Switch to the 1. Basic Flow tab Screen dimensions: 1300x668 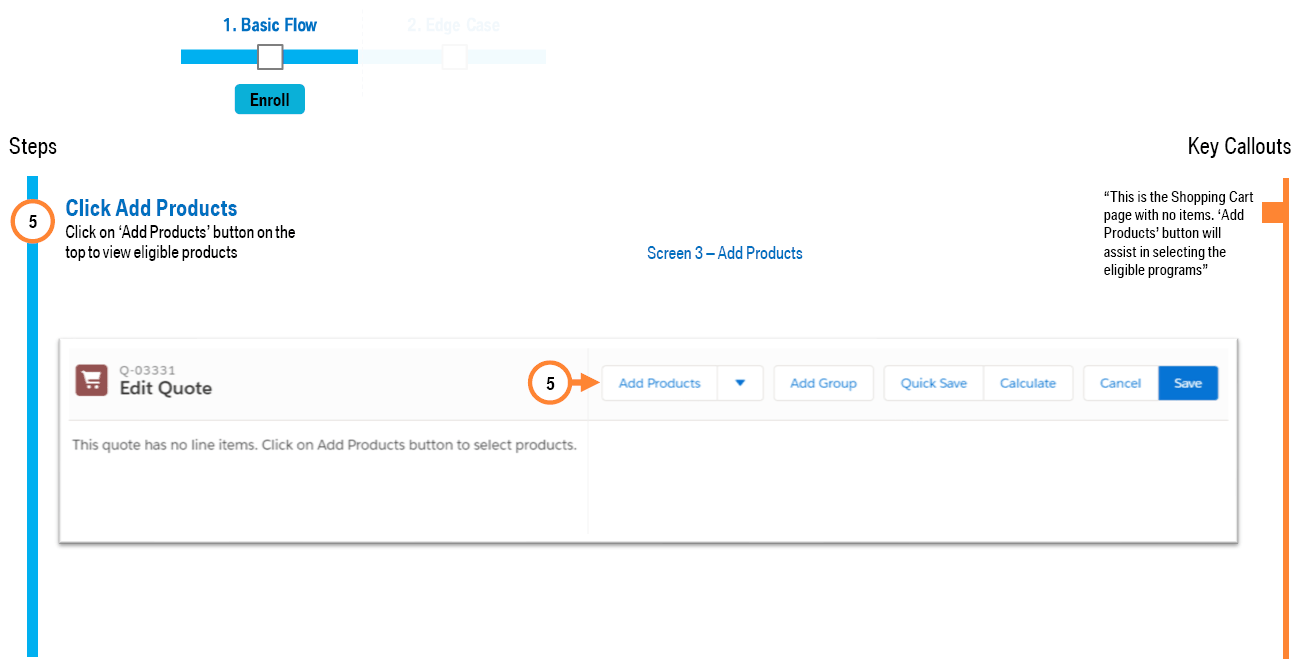269,25
